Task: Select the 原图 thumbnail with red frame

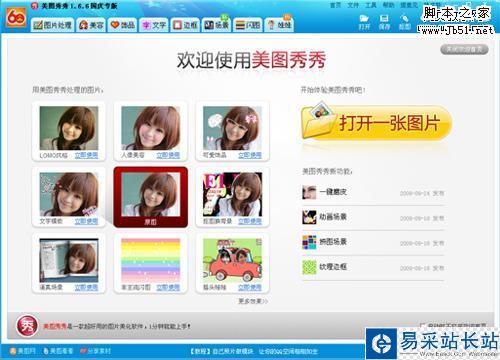Action: pyautogui.click(x=151, y=197)
